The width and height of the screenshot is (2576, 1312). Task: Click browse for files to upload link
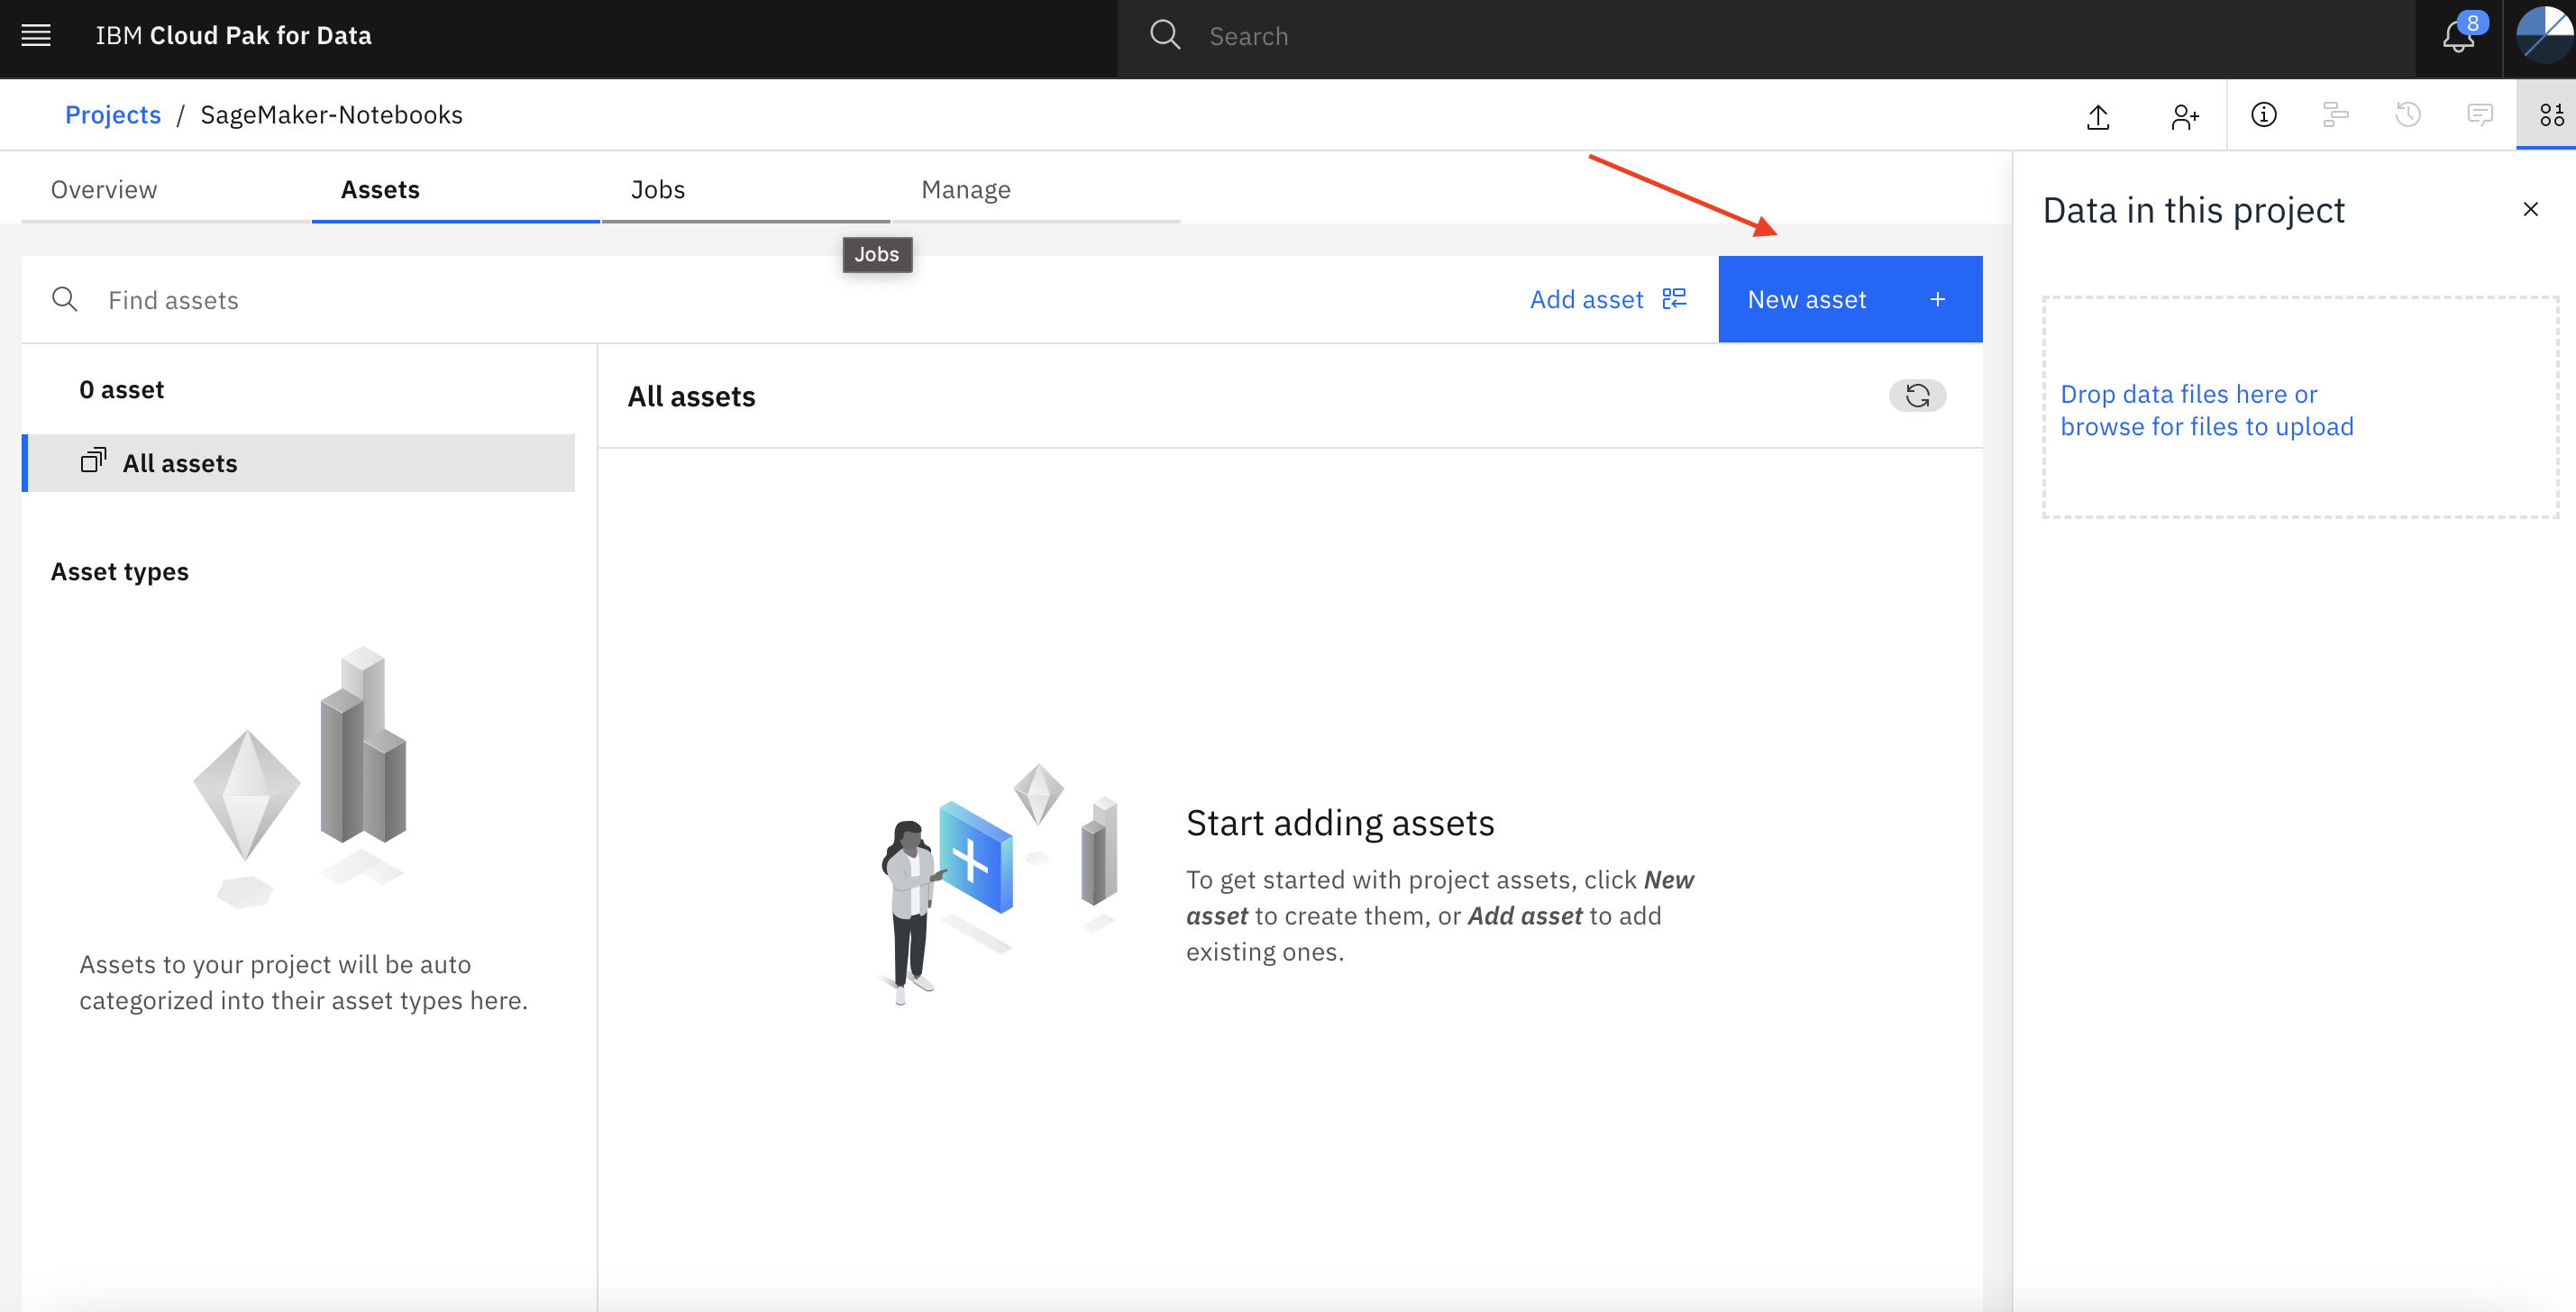click(2207, 427)
